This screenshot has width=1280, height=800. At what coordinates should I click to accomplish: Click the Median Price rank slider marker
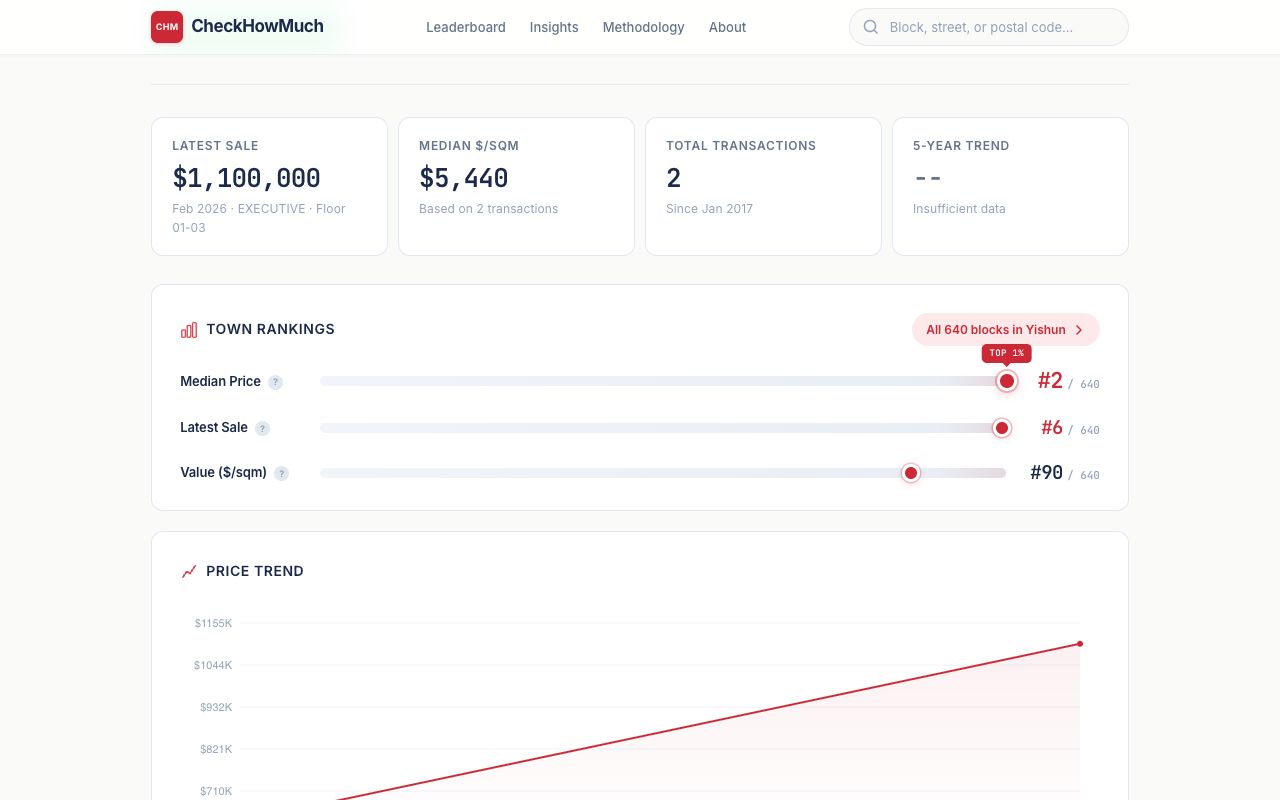1007,381
